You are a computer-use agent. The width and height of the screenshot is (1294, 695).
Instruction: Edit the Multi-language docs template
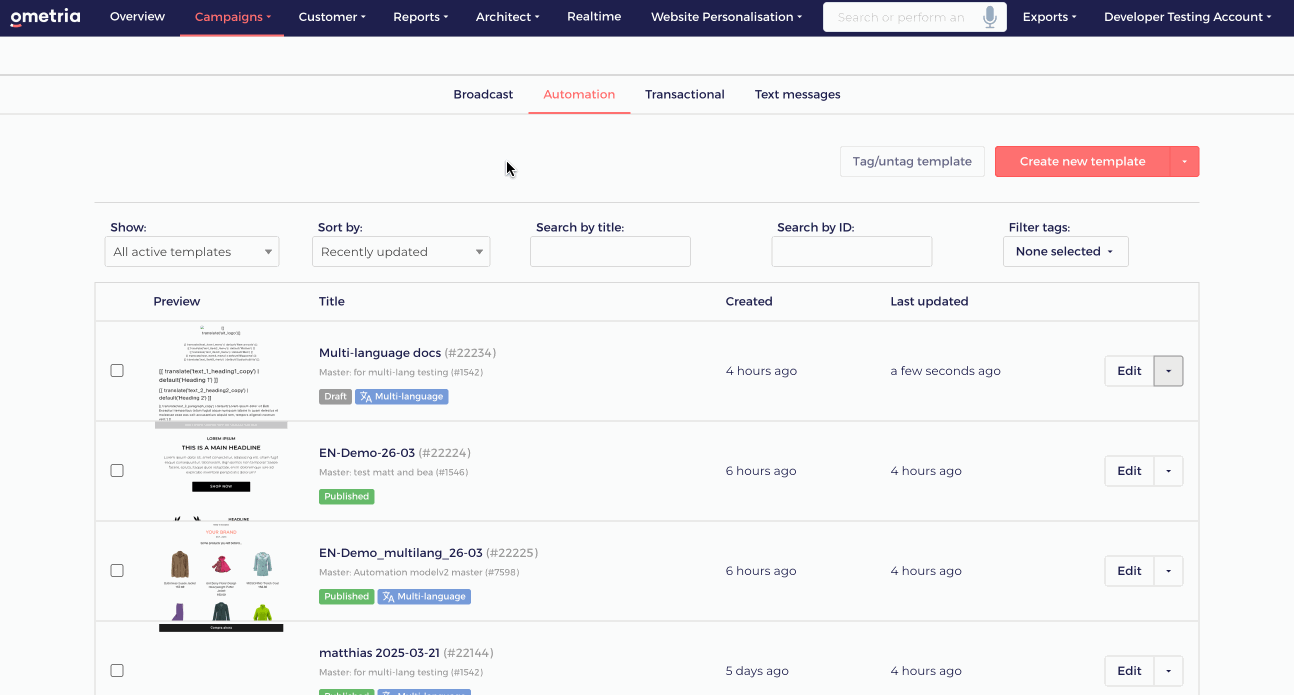1129,371
